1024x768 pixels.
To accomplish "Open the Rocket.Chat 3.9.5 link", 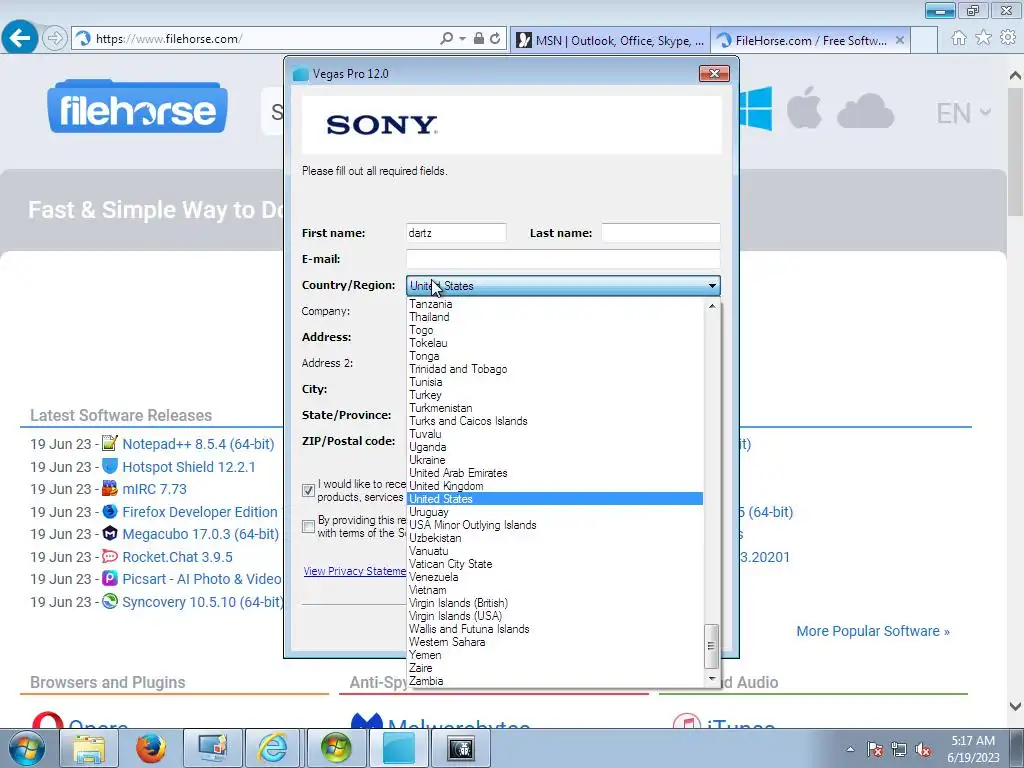I will click(x=177, y=557).
